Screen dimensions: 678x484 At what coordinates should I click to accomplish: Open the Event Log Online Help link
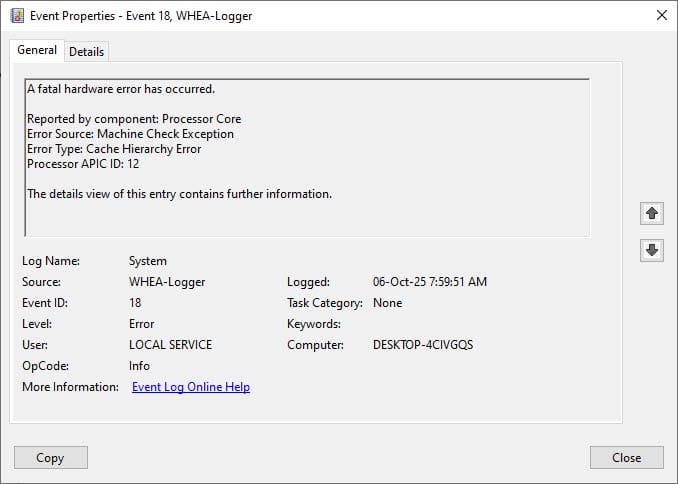[x=191, y=387]
